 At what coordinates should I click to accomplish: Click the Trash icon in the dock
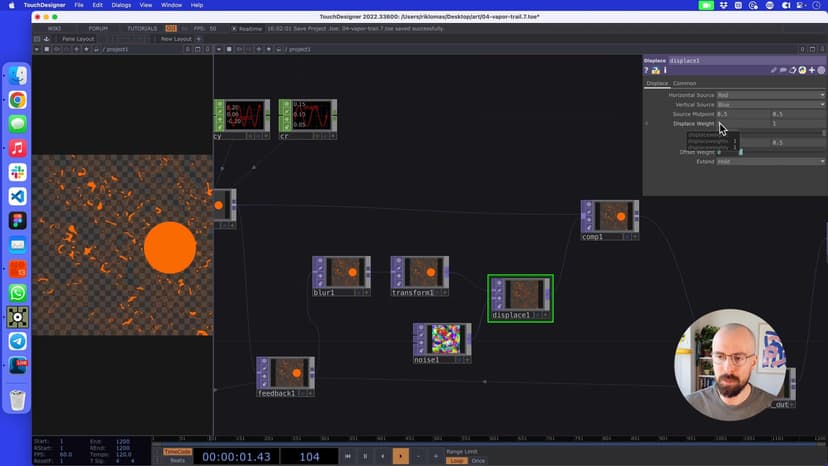pyautogui.click(x=17, y=400)
